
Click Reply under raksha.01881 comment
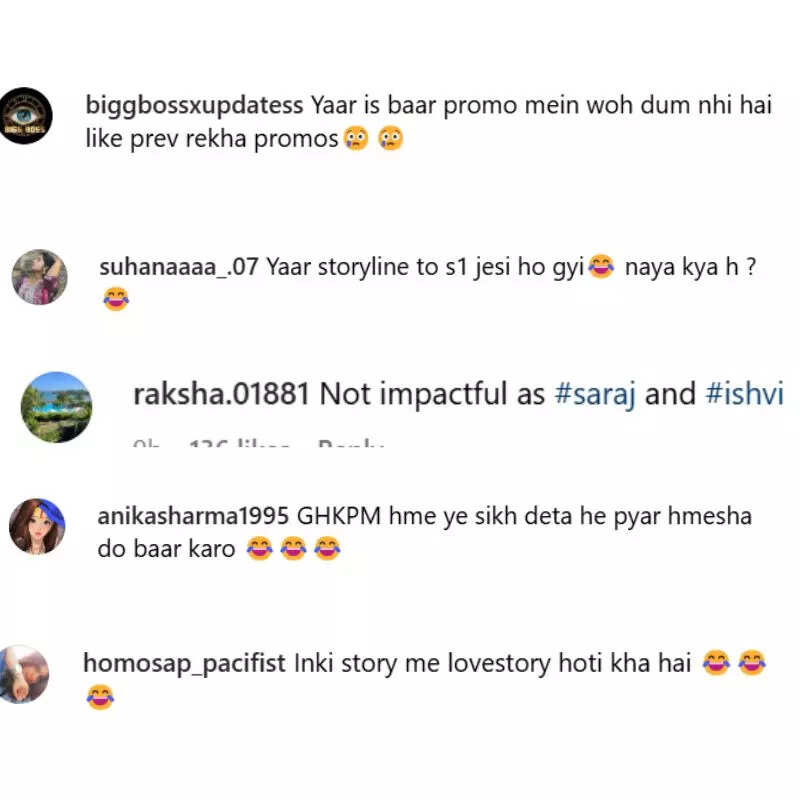click(x=351, y=443)
